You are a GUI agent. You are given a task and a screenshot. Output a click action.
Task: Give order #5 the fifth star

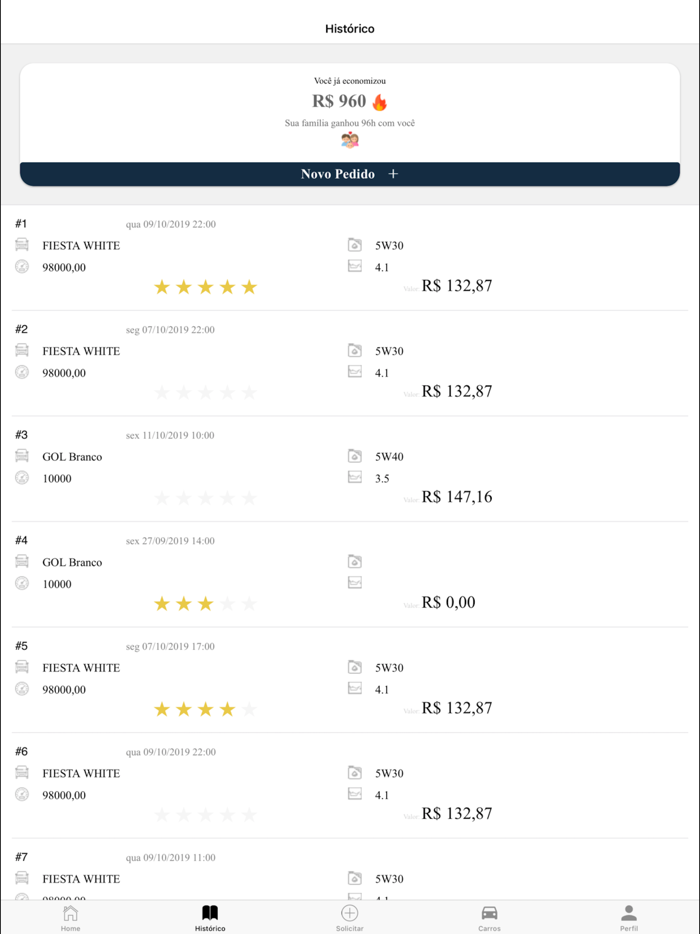(x=249, y=709)
